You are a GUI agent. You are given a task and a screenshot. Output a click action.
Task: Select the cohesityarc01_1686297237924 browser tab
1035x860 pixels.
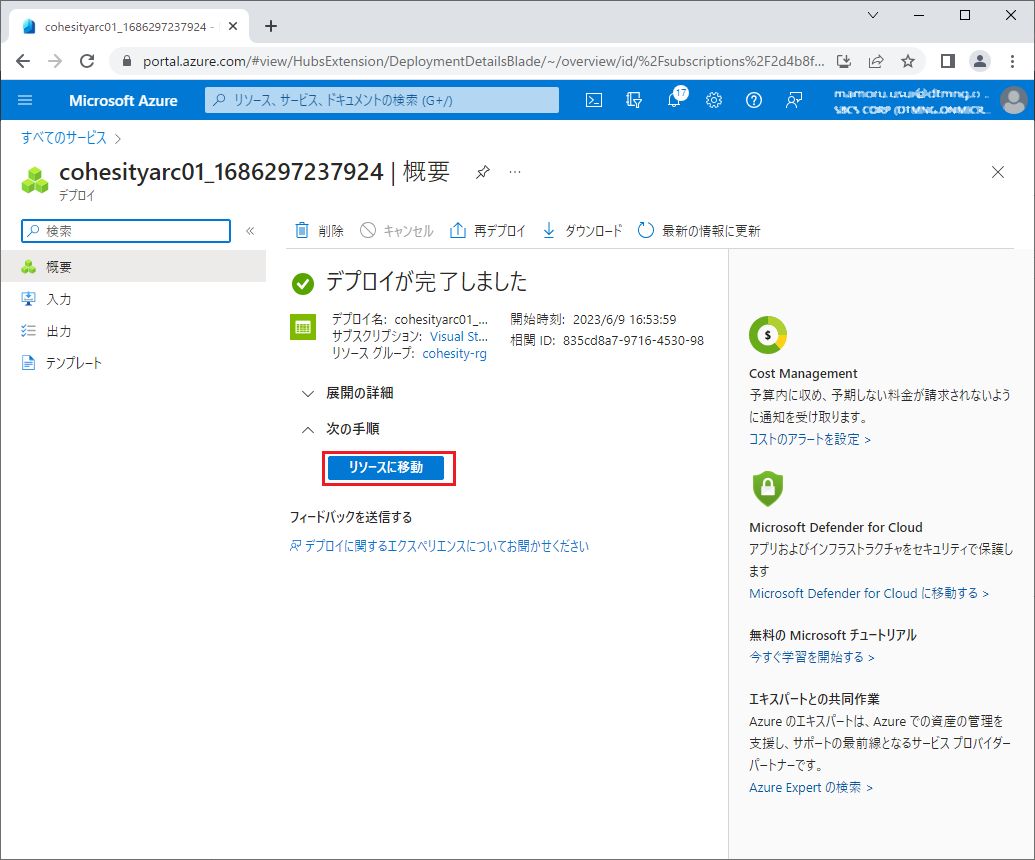pos(129,26)
